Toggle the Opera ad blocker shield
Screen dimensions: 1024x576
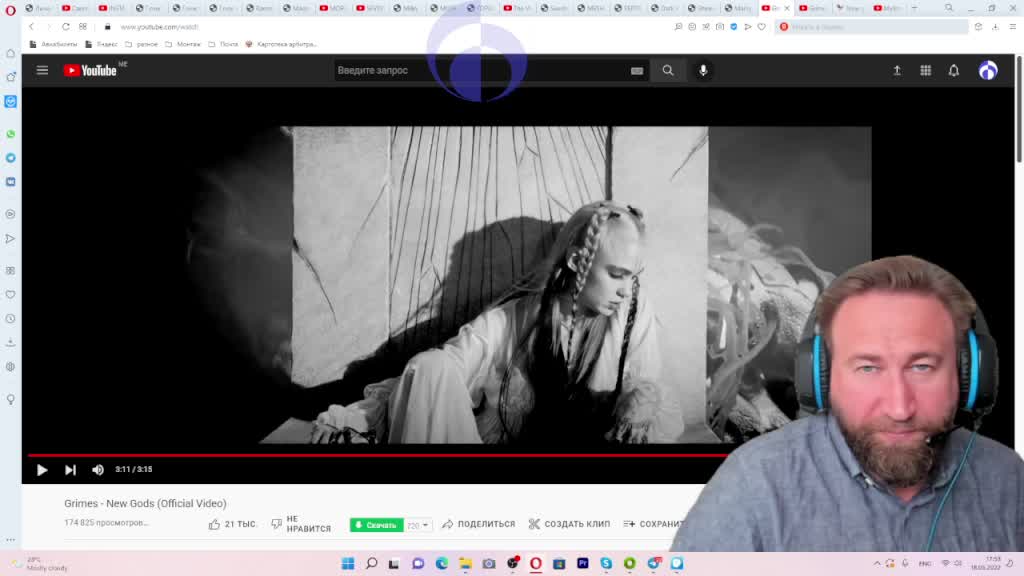click(x=734, y=27)
